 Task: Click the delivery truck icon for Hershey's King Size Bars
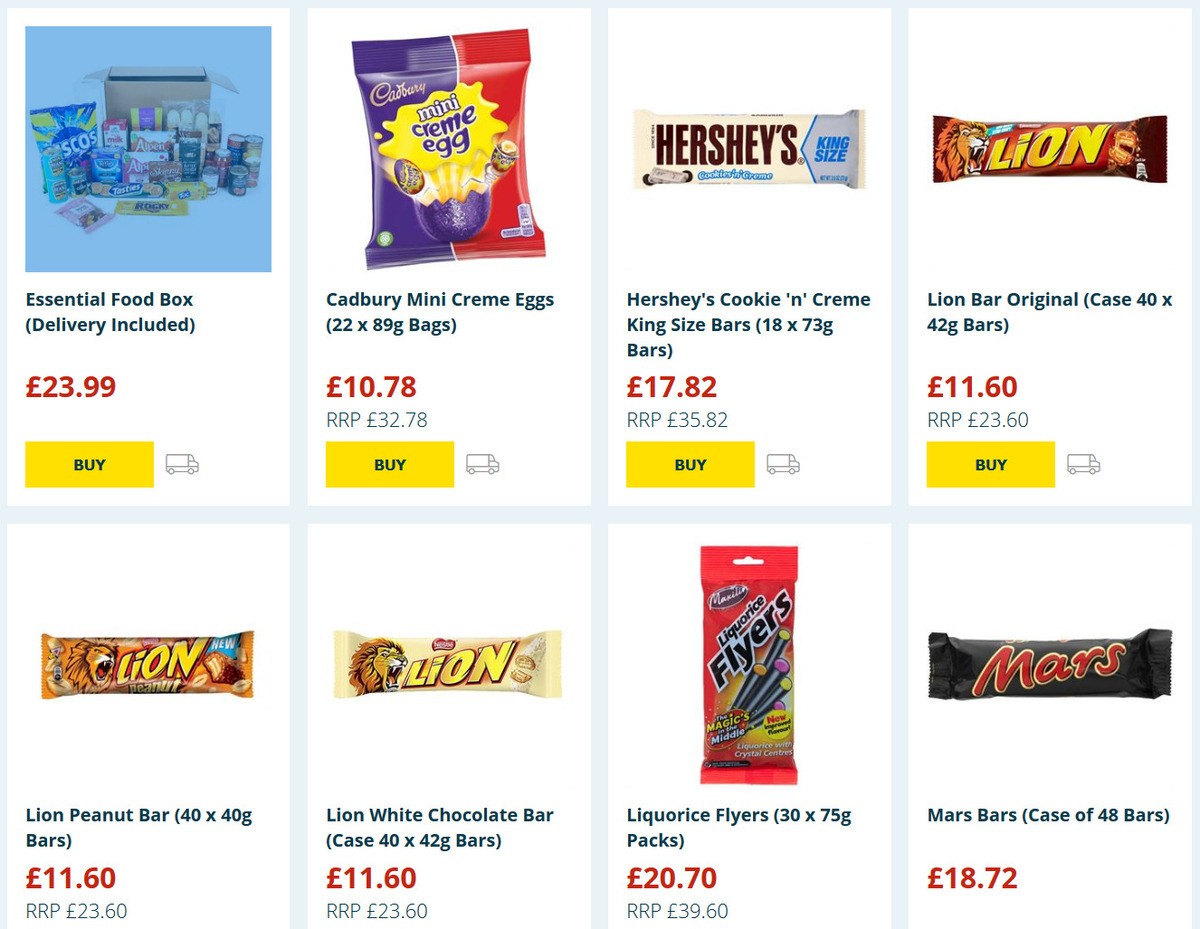tap(784, 464)
